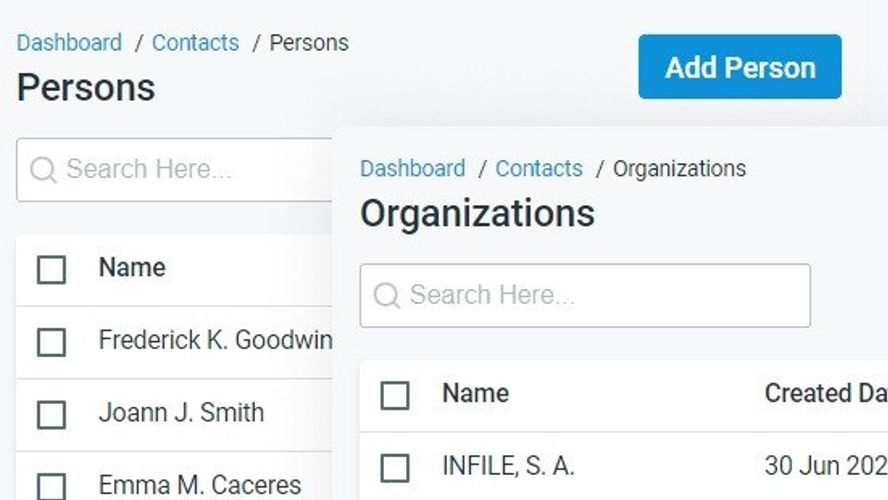Click the Add Person button
Image resolution: width=888 pixels, height=500 pixels.
coord(740,67)
